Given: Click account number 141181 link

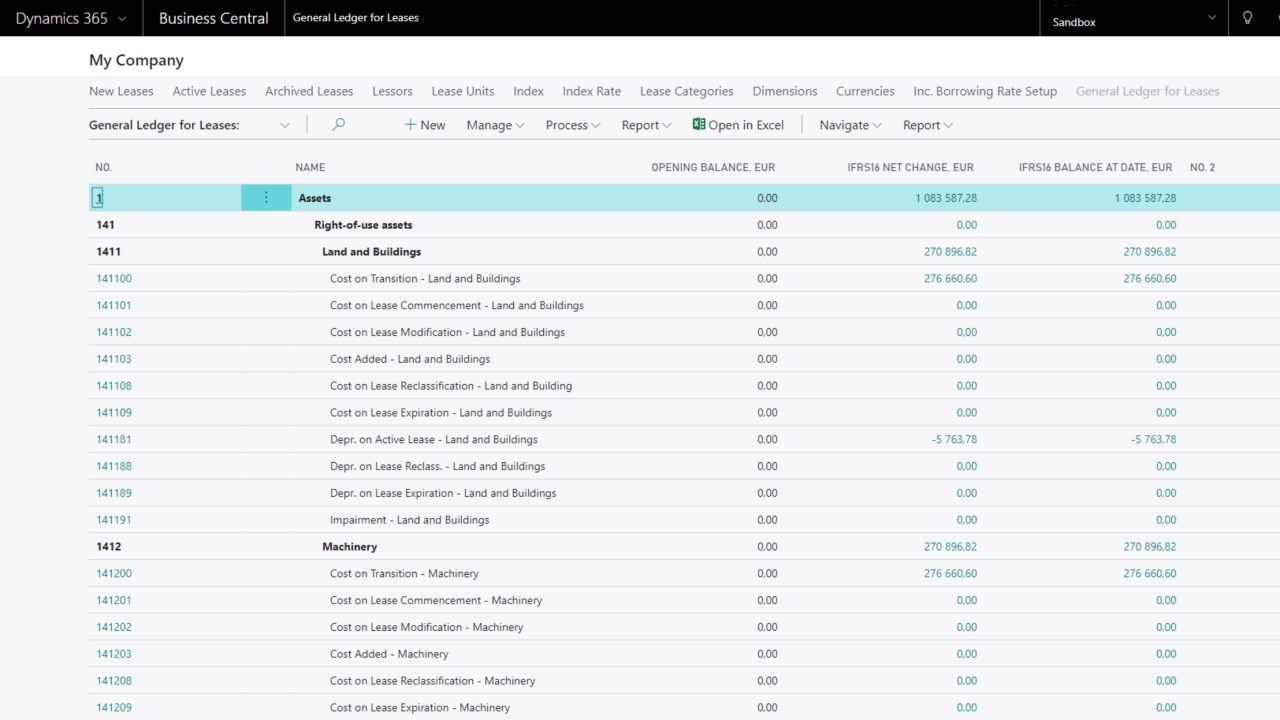Looking at the screenshot, I should point(114,440).
